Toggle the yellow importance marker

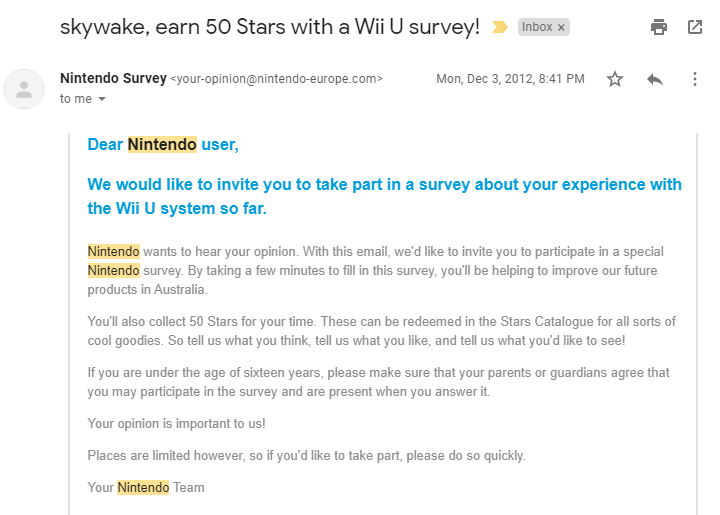[500, 27]
